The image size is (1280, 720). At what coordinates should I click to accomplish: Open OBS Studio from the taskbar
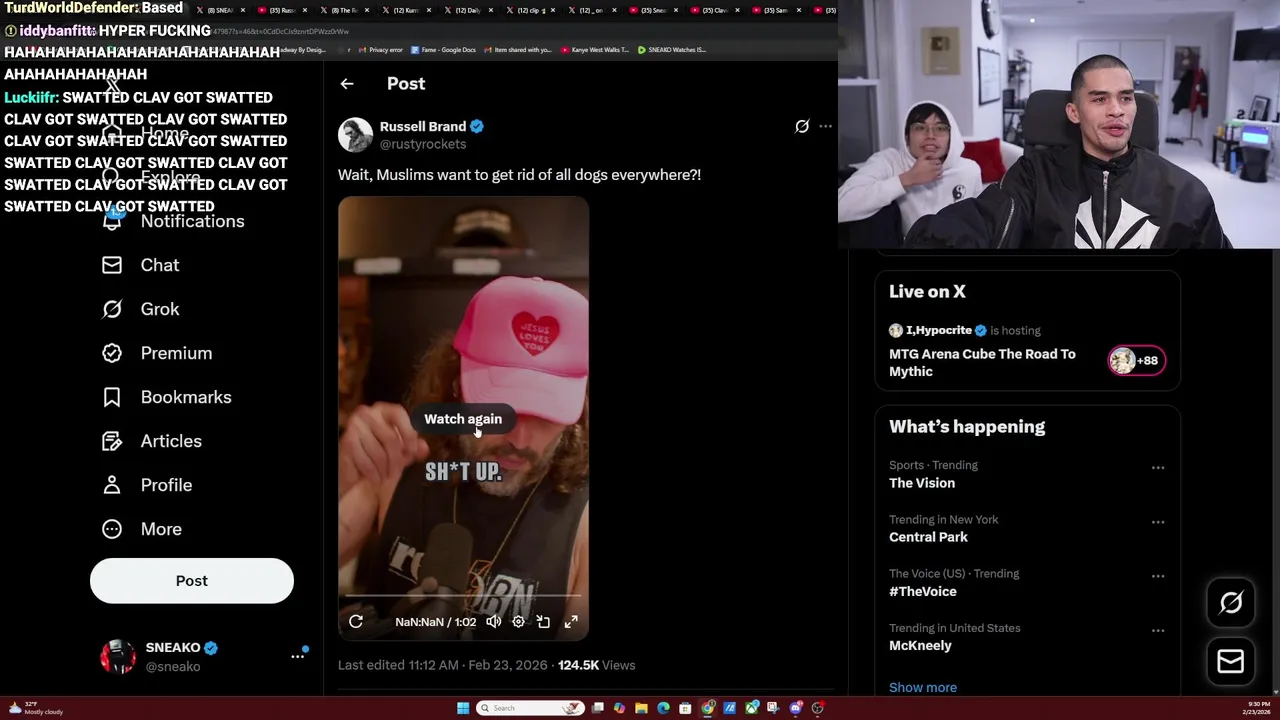818,708
